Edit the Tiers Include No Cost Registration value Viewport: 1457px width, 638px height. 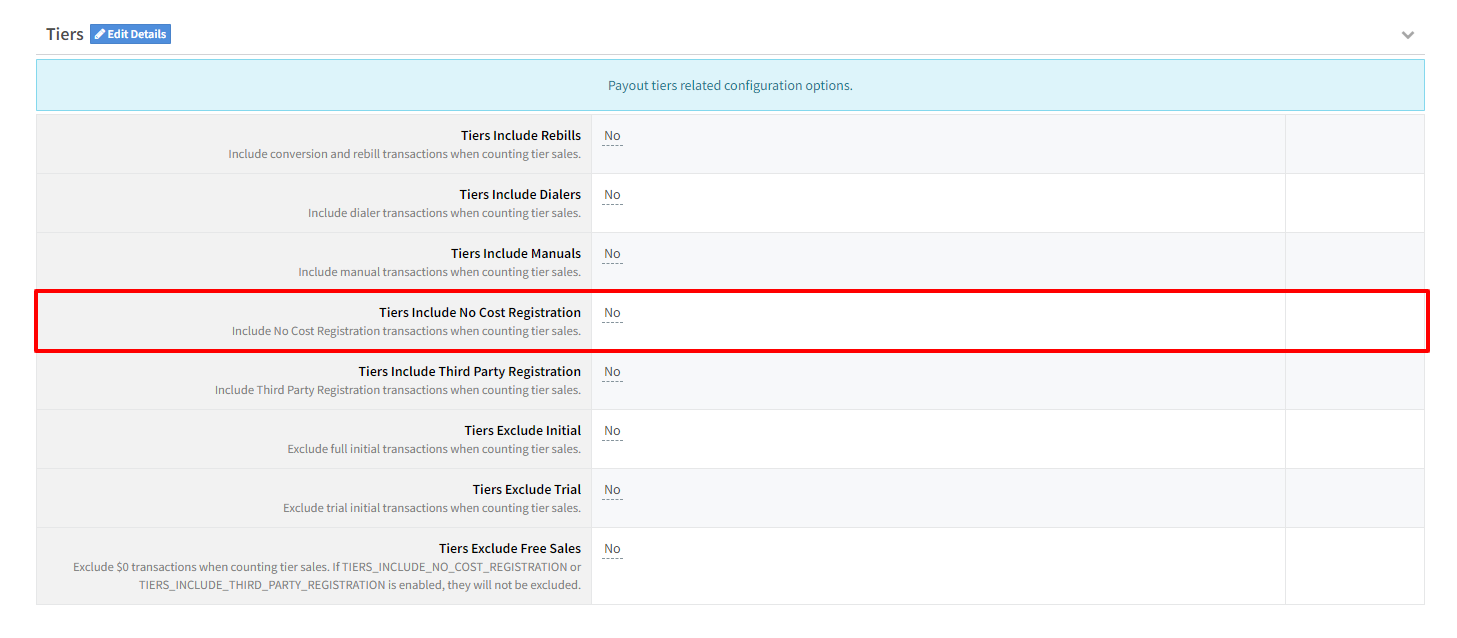[612, 313]
